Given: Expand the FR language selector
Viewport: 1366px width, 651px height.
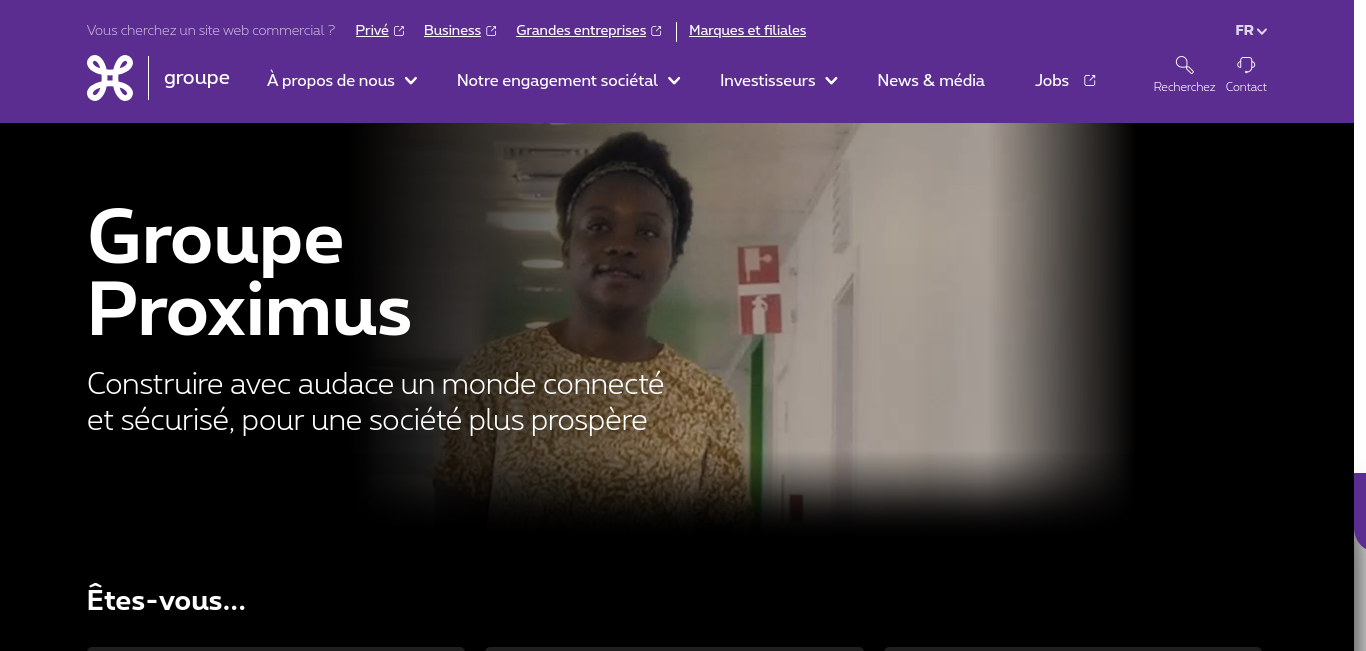Looking at the screenshot, I should click(1251, 31).
